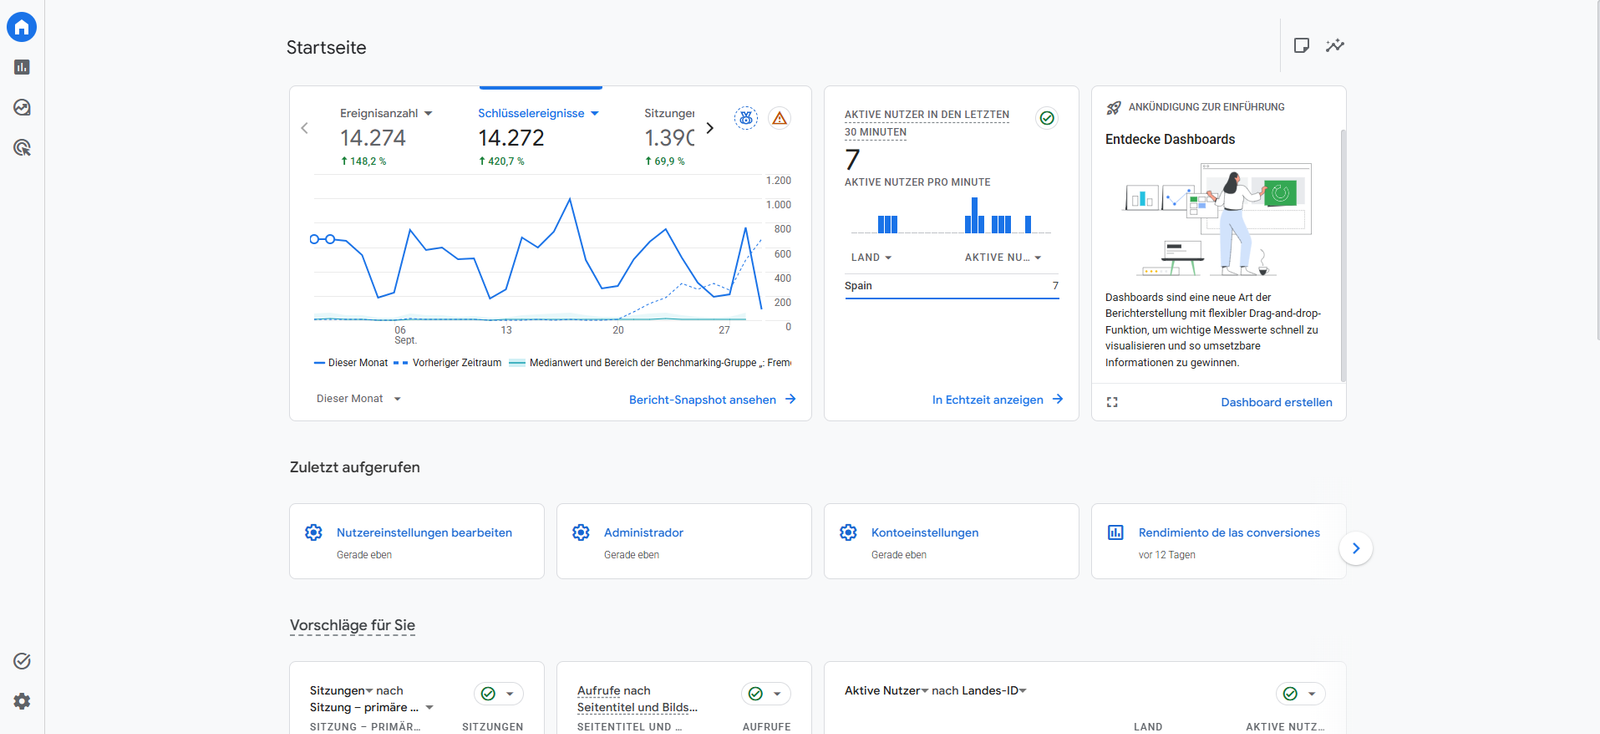This screenshot has width=1600, height=734.
Task: Click the gear icon on the Administrador card
Action: [581, 532]
